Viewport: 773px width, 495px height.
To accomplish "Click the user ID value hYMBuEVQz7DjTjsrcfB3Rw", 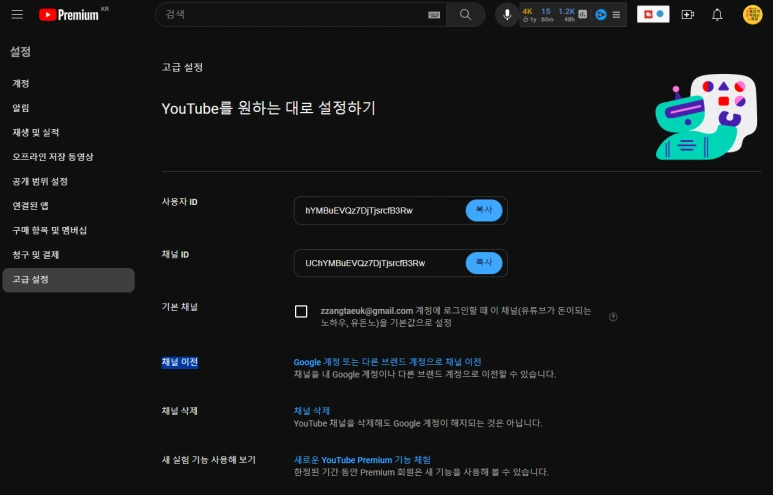I will pyautogui.click(x=359, y=211).
